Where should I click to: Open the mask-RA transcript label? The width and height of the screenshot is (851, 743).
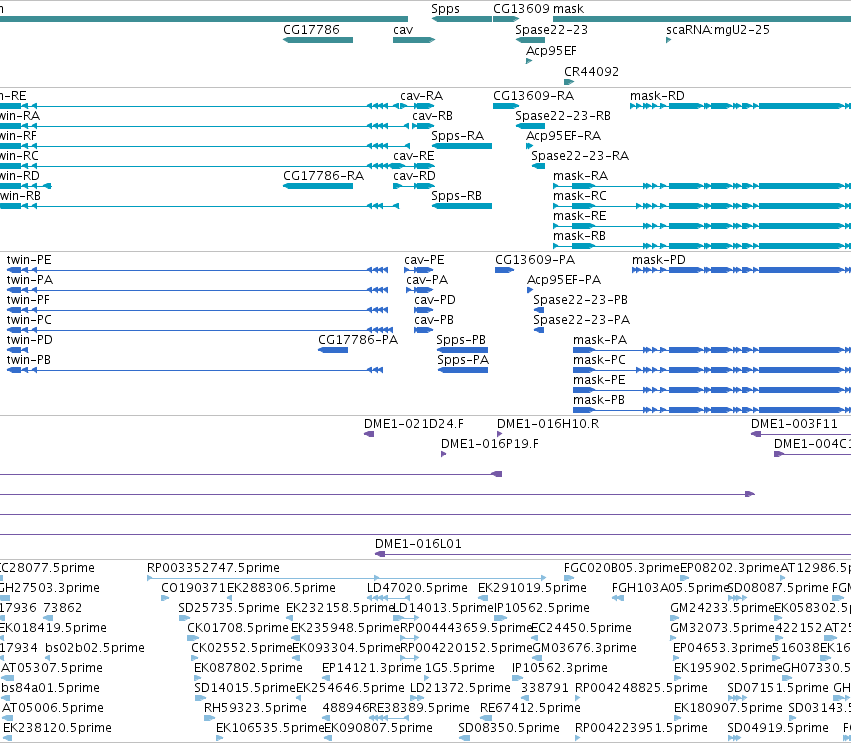581,176
